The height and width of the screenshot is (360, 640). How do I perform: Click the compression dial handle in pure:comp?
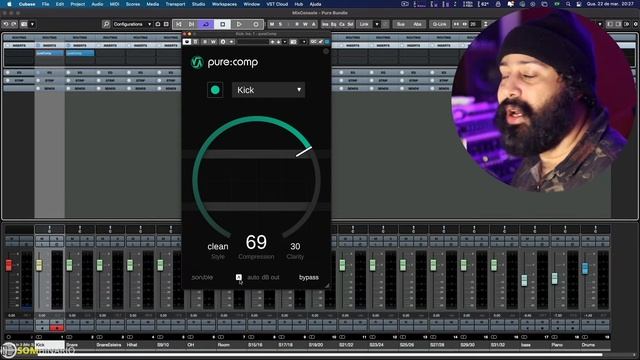click(x=304, y=151)
